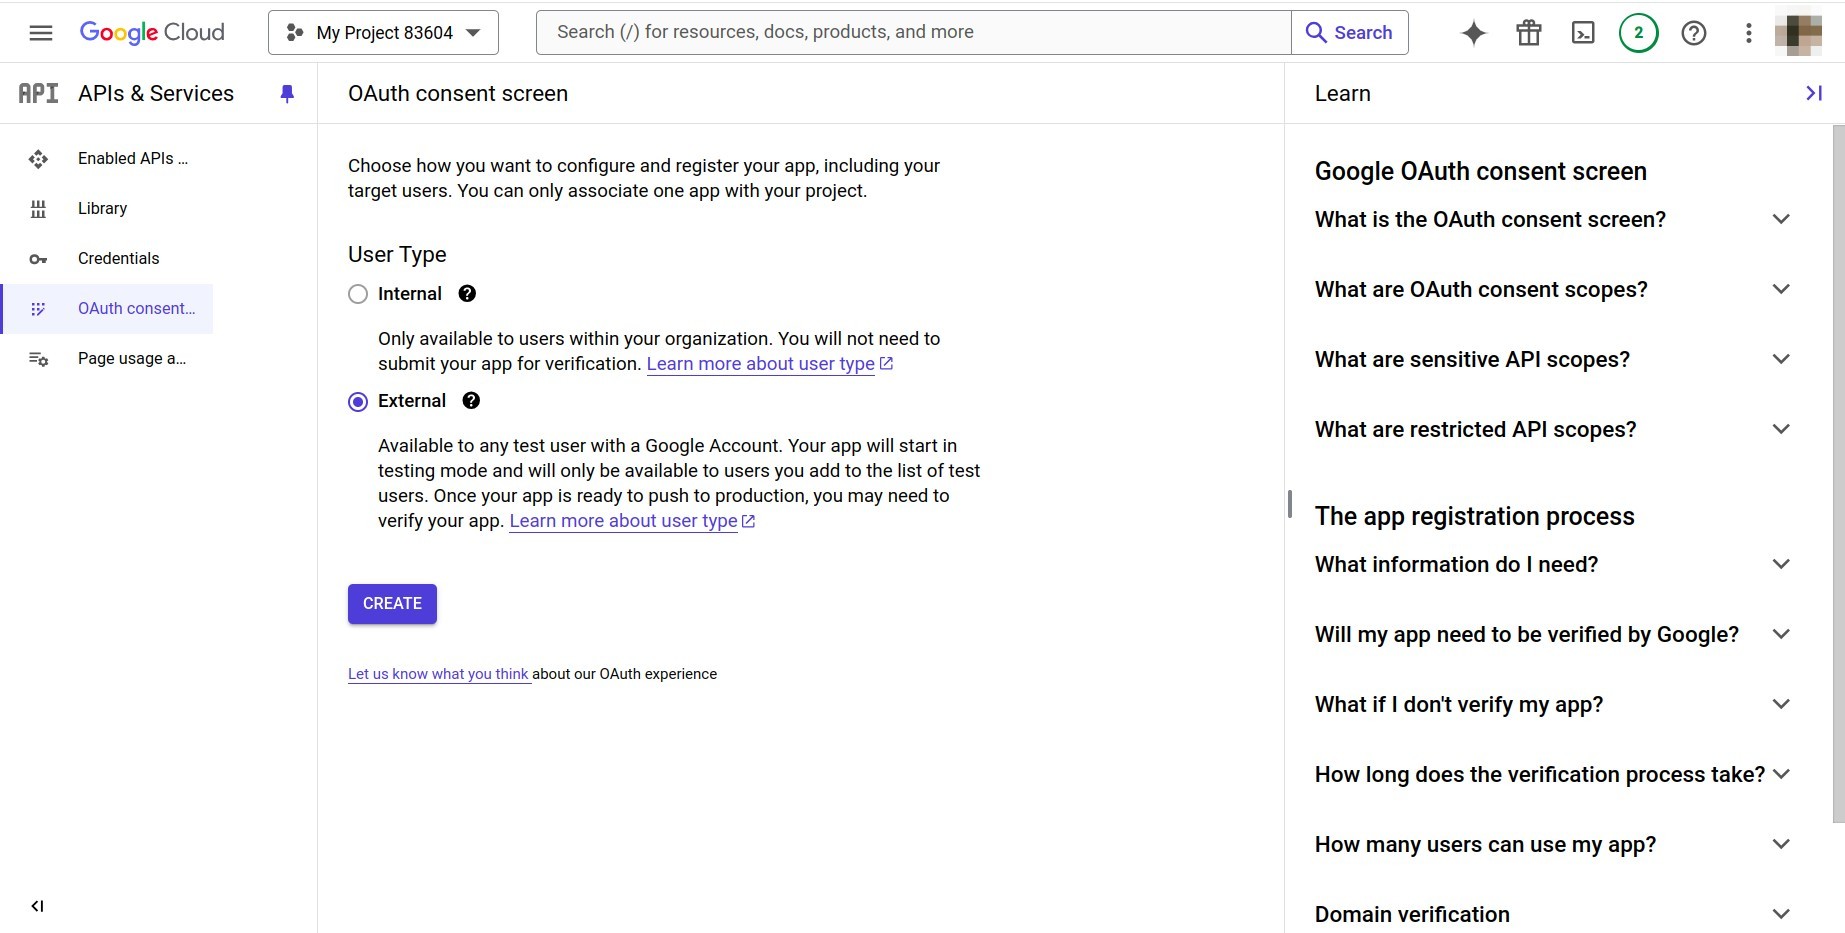Unpin APIs & Services with pin icon
1845x933 pixels.
[x=287, y=94]
